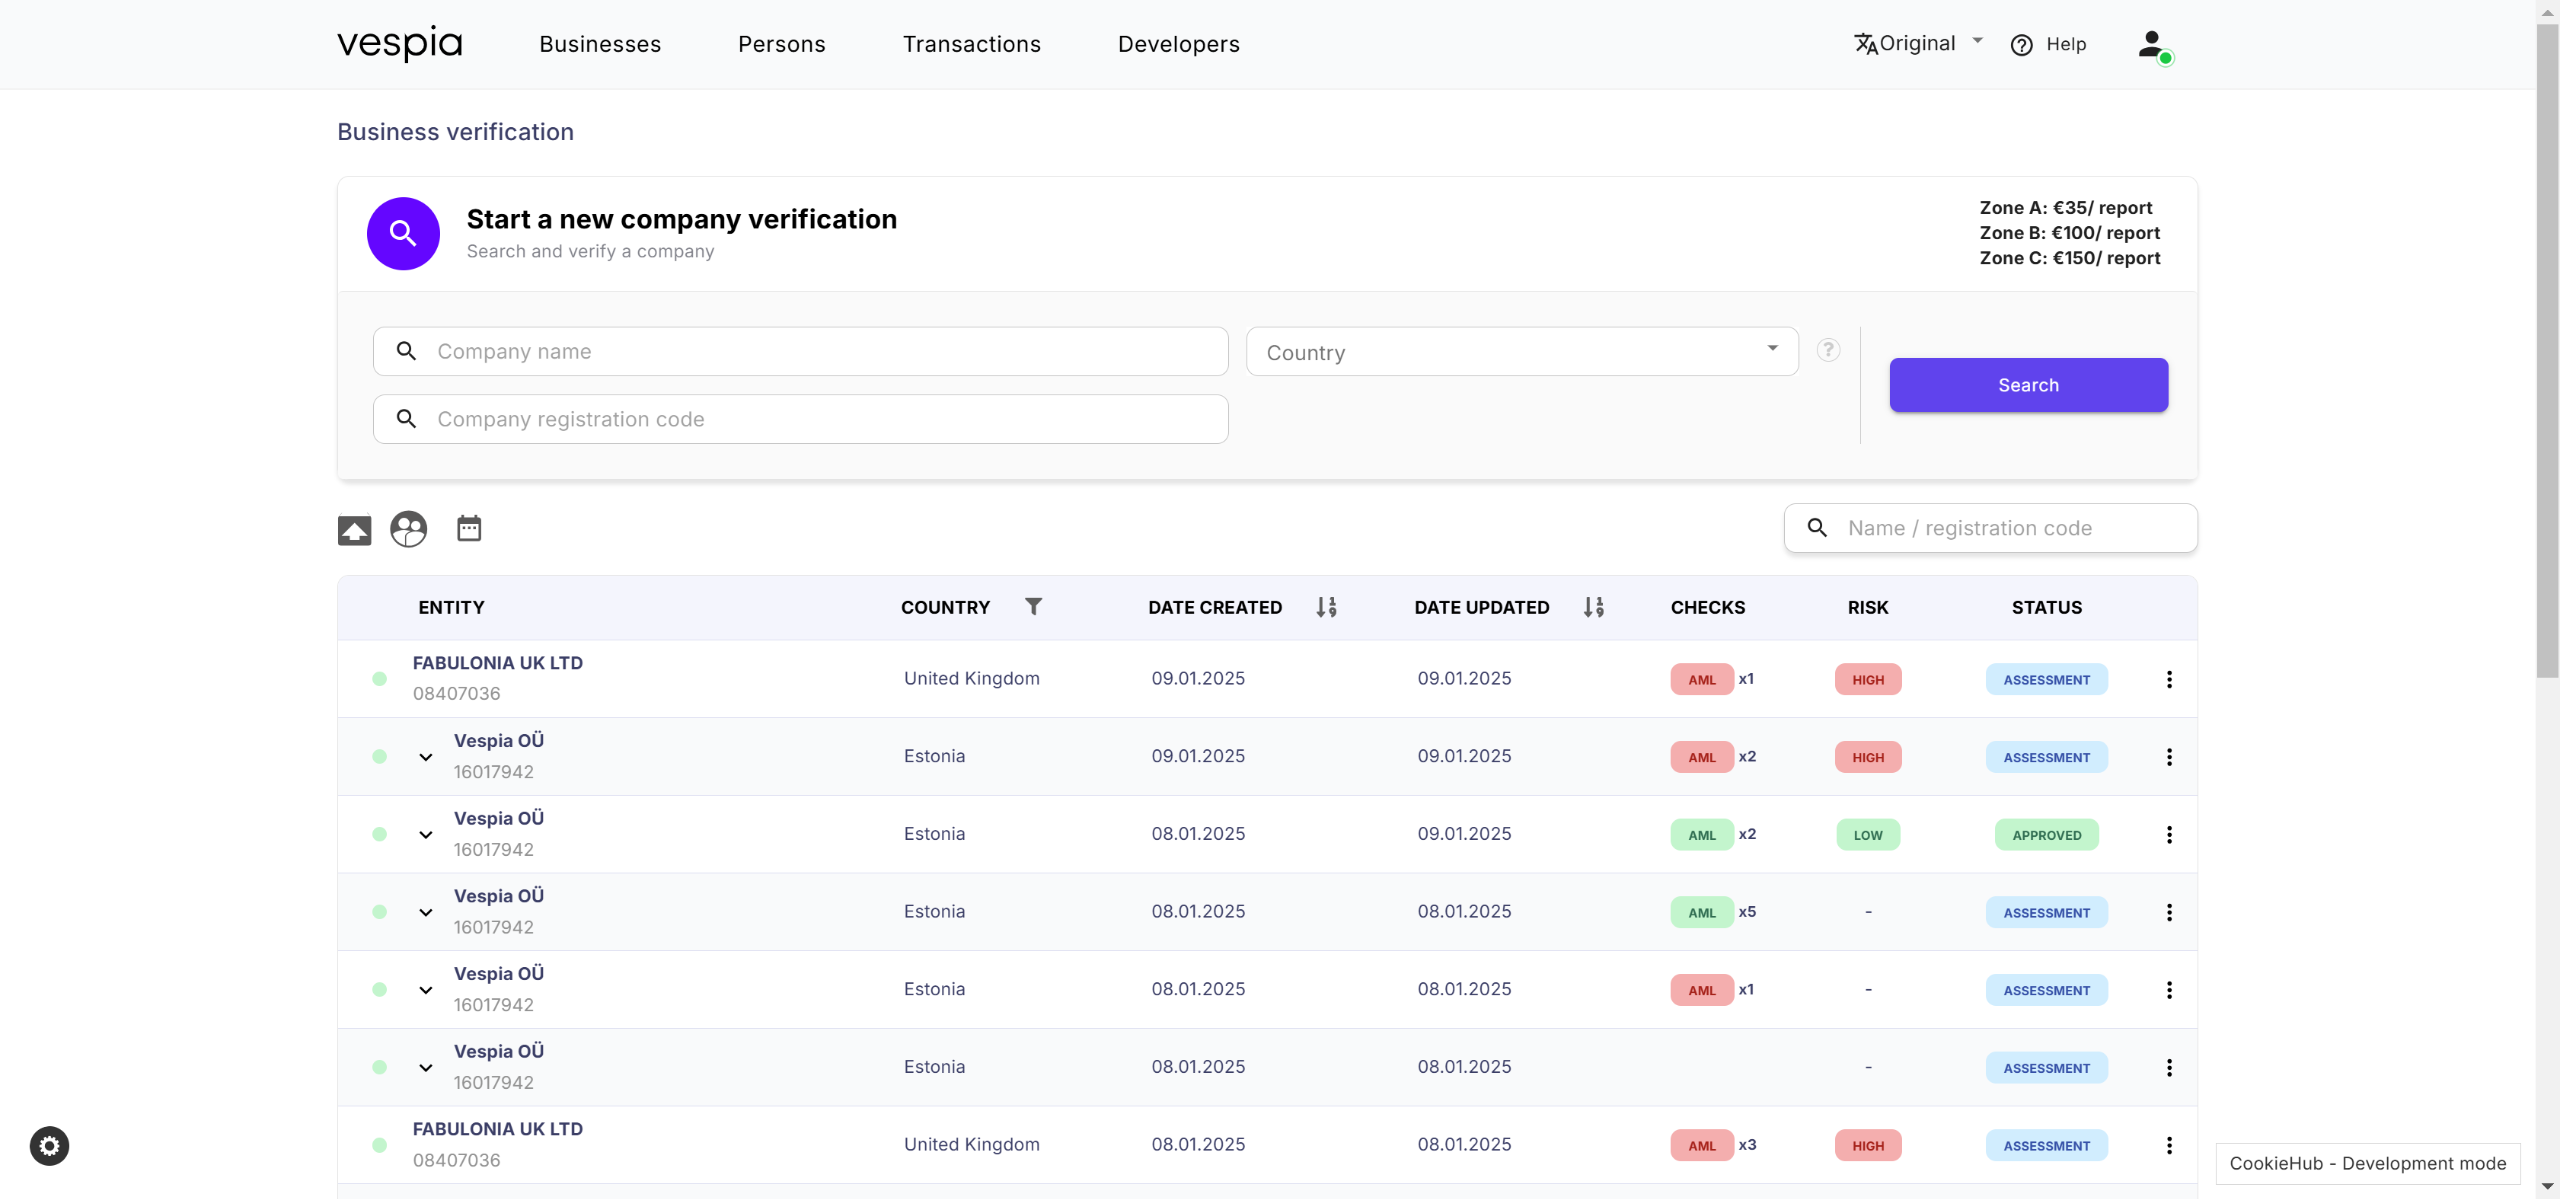Open three-dot menu for first FABULONIA row
Screen dimensions: 2560x1199
[x=2168, y=679]
